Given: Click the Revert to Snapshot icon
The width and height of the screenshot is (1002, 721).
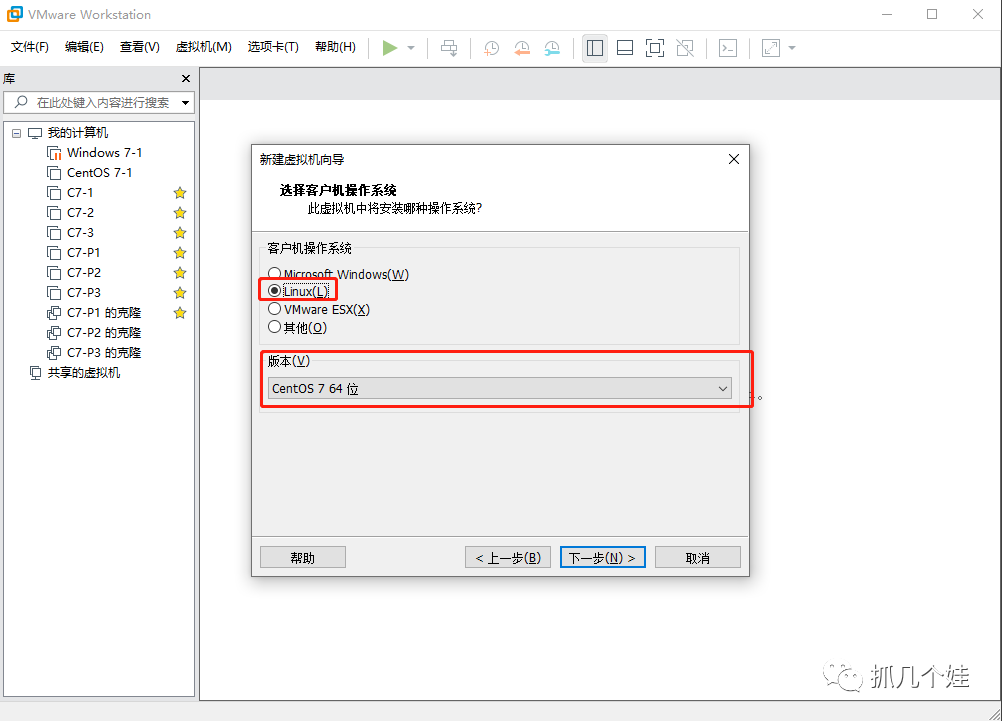Looking at the screenshot, I should [x=521, y=48].
